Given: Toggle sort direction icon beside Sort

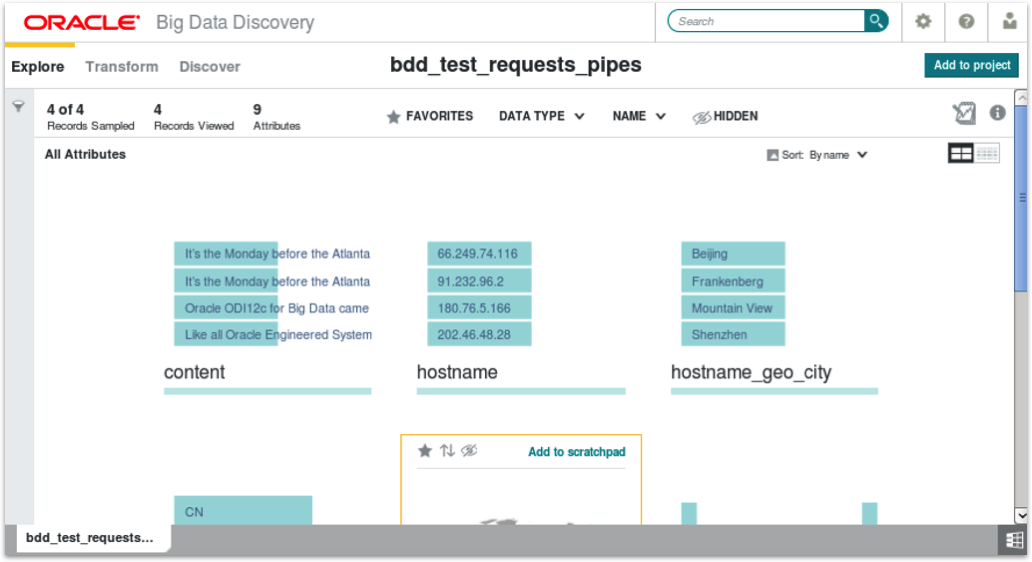Looking at the screenshot, I should (x=773, y=155).
